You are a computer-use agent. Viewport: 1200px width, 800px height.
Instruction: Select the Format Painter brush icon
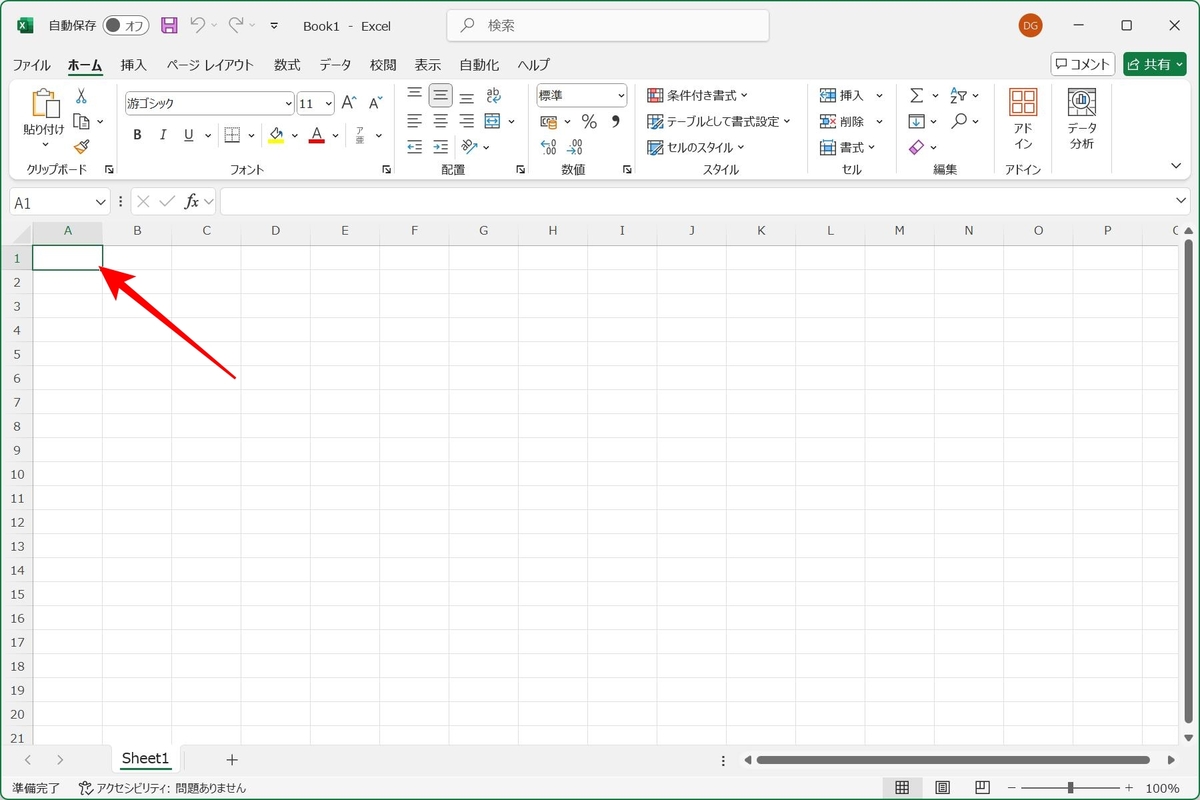coord(81,146)
